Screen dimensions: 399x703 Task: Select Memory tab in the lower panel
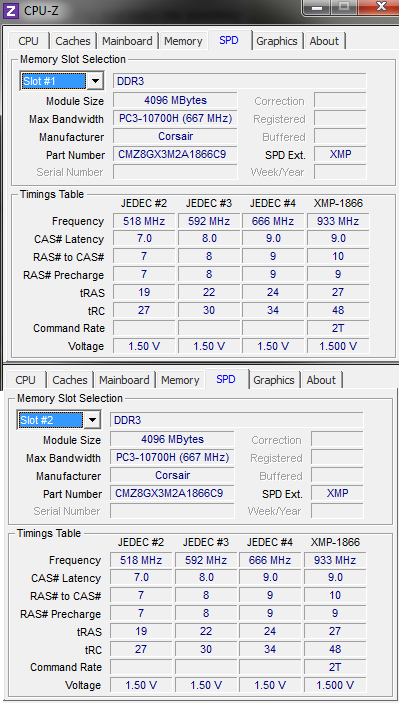tap(180, 380)
